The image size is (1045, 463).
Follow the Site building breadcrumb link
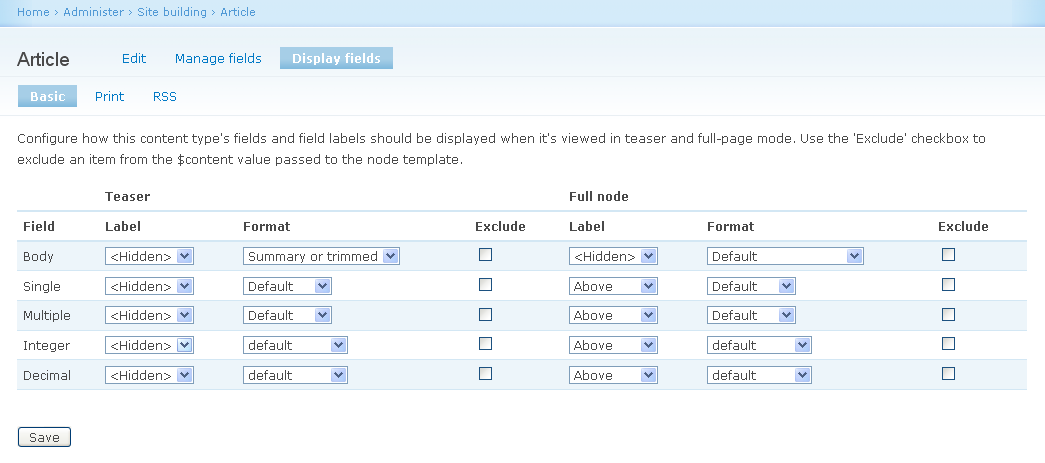[172, 12]
